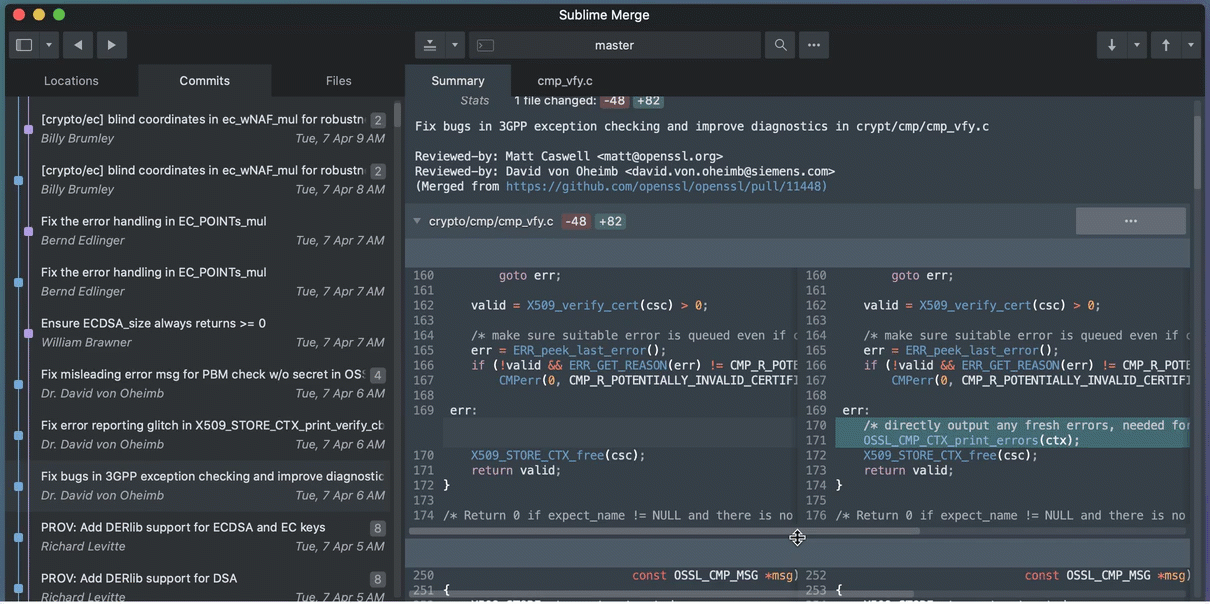Image resolution: width=1210 pixels, height=604 pixels.
Task: Open sidebar layout dropdown arrow
Action: (x=48, y=45)
